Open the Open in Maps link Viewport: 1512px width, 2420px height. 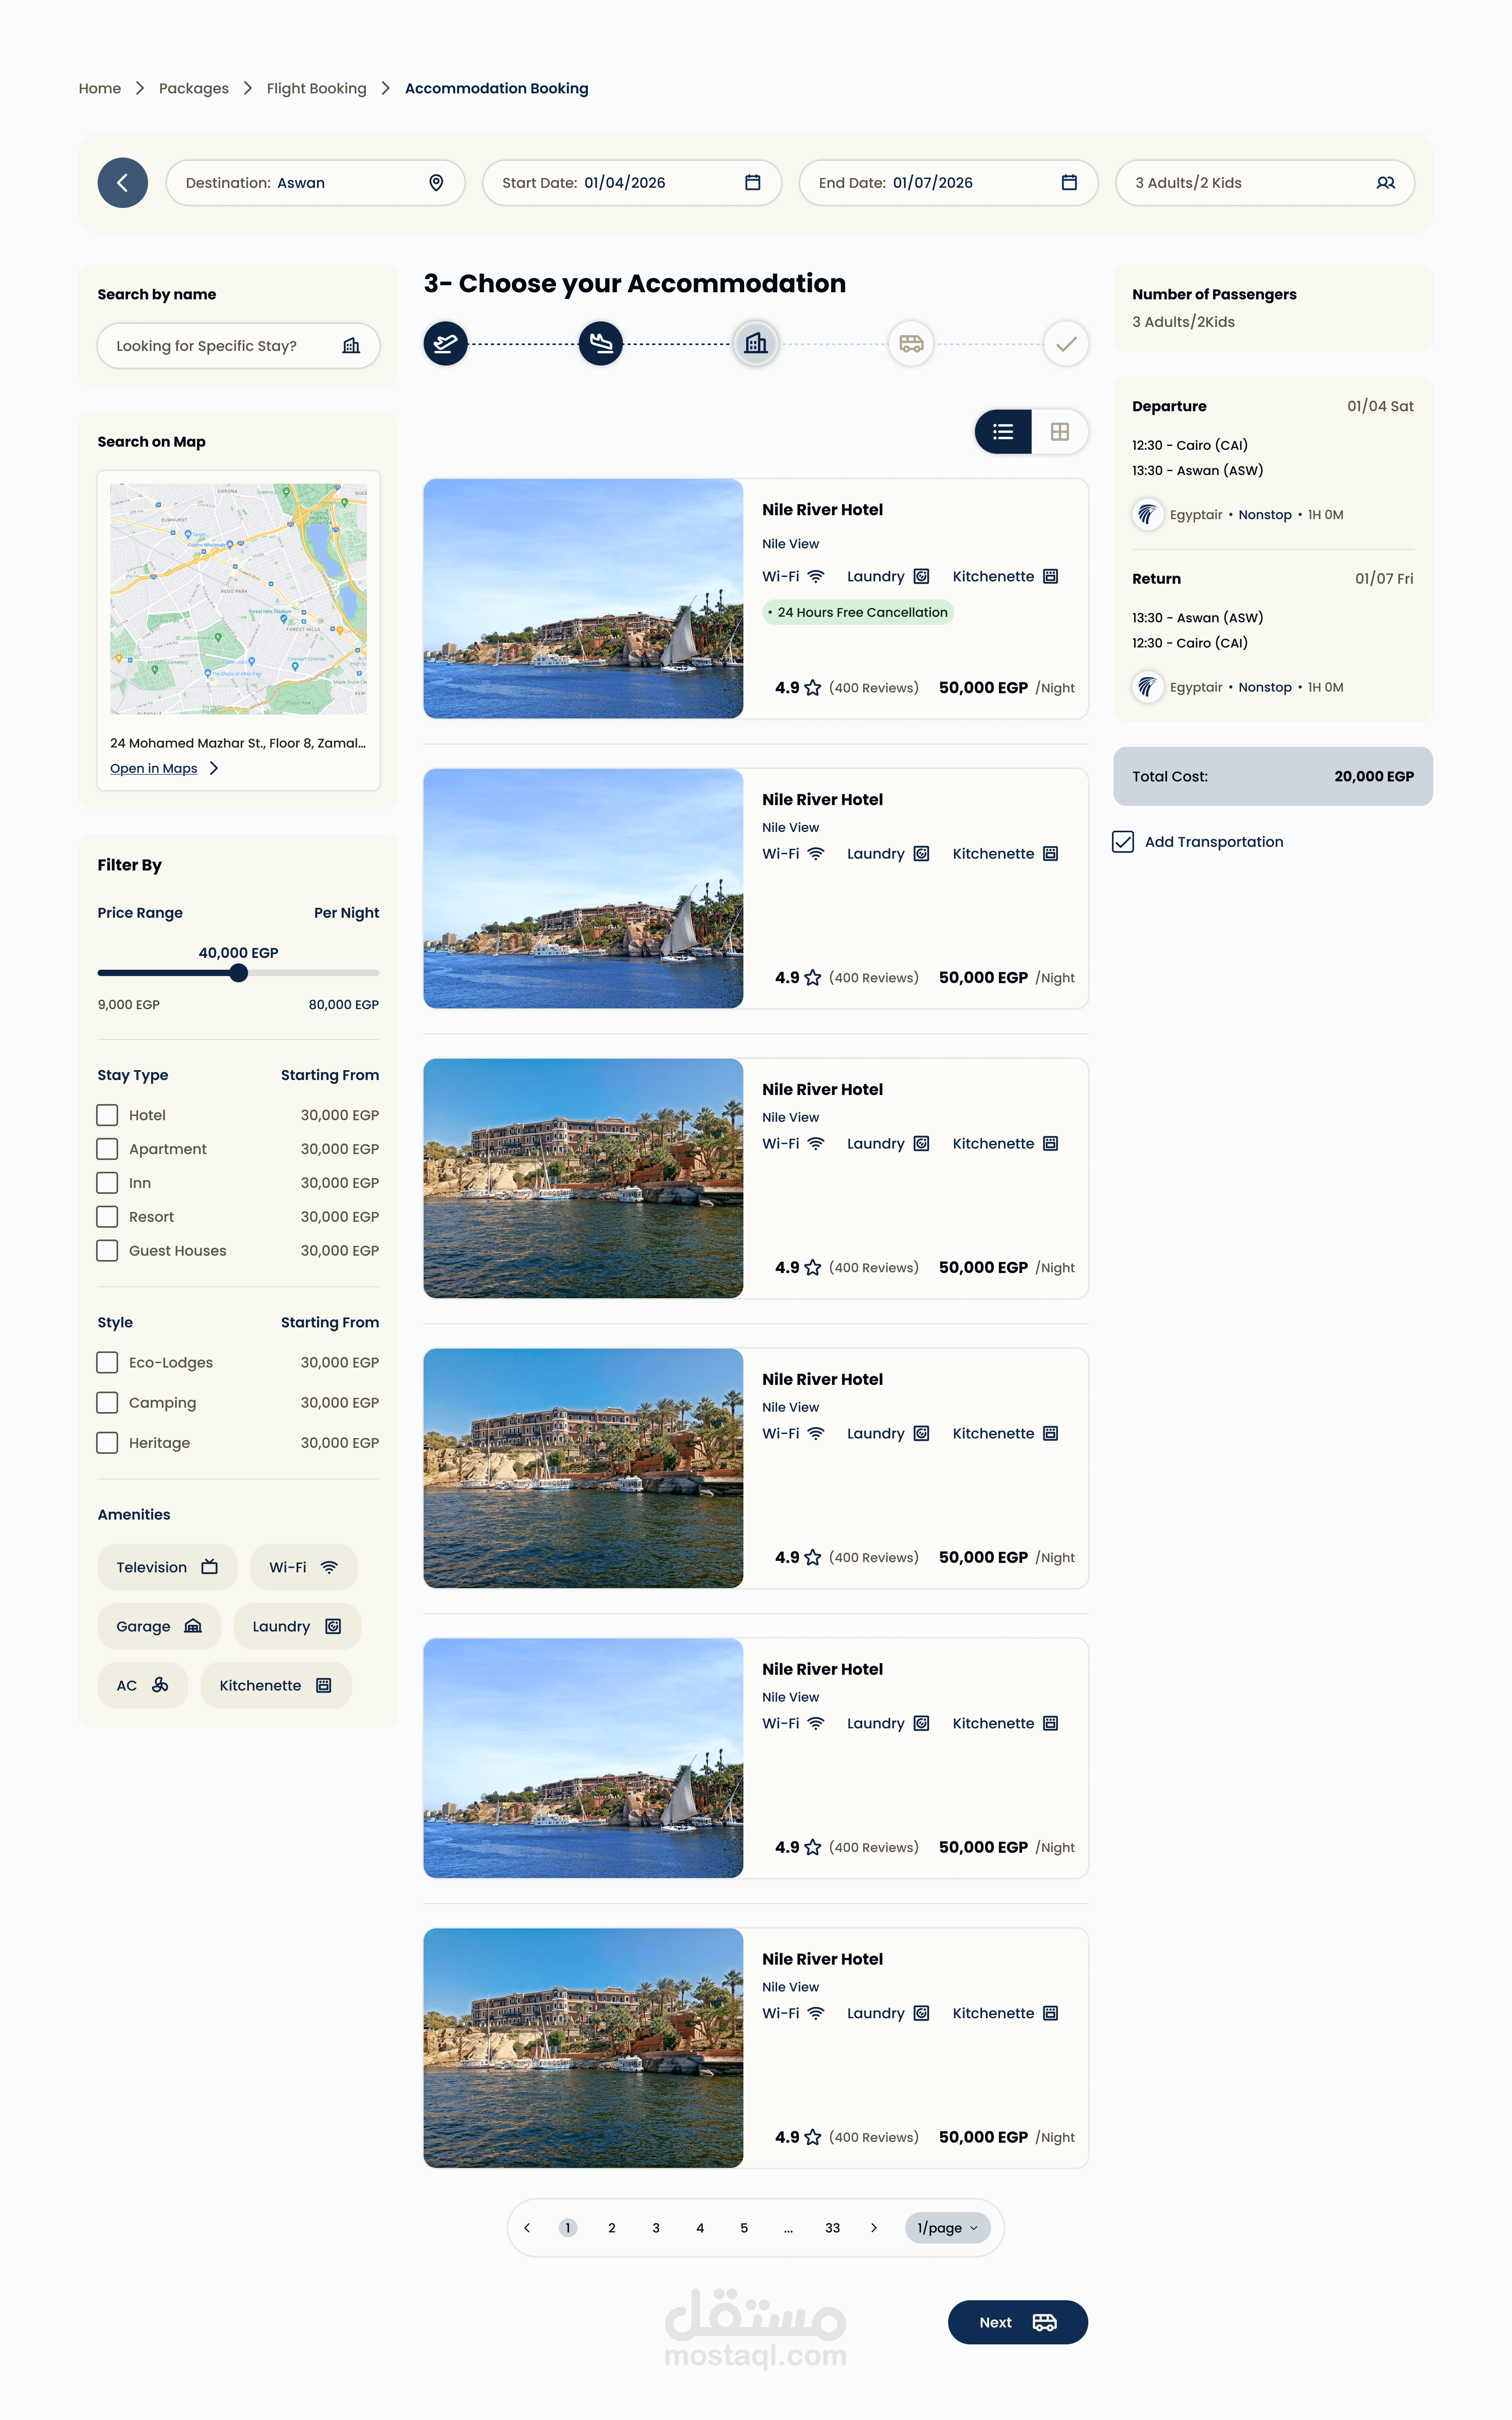tap(154, 768)
